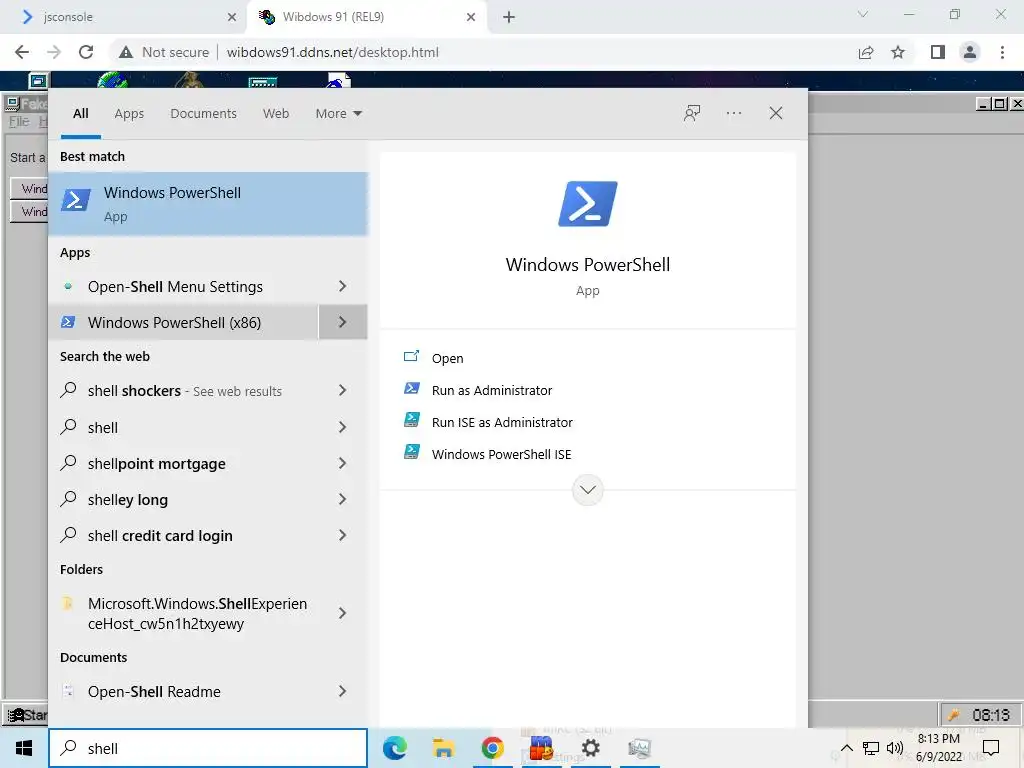Open File Explorer from the taskbar
1024x768 pixels.
point(443,748)
